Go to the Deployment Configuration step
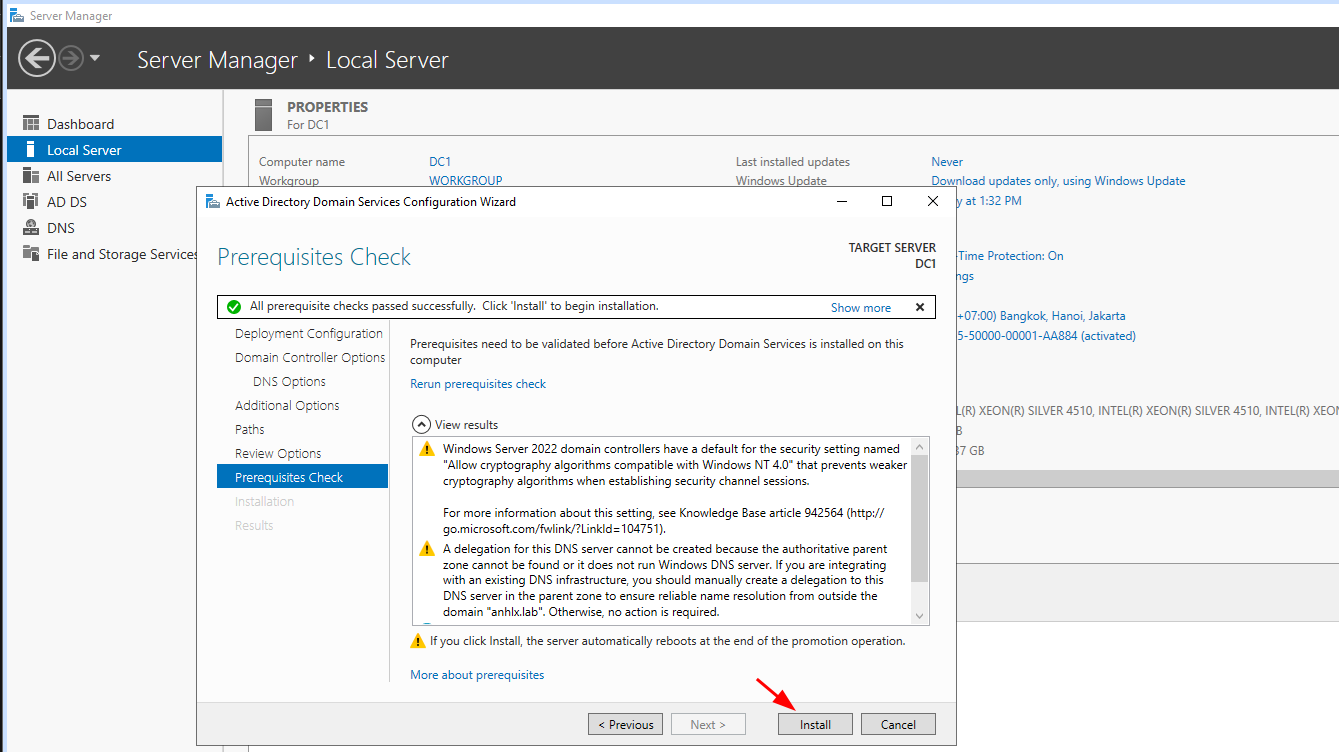The height and width of the screenshot is (752, 1339). (308, 334)
